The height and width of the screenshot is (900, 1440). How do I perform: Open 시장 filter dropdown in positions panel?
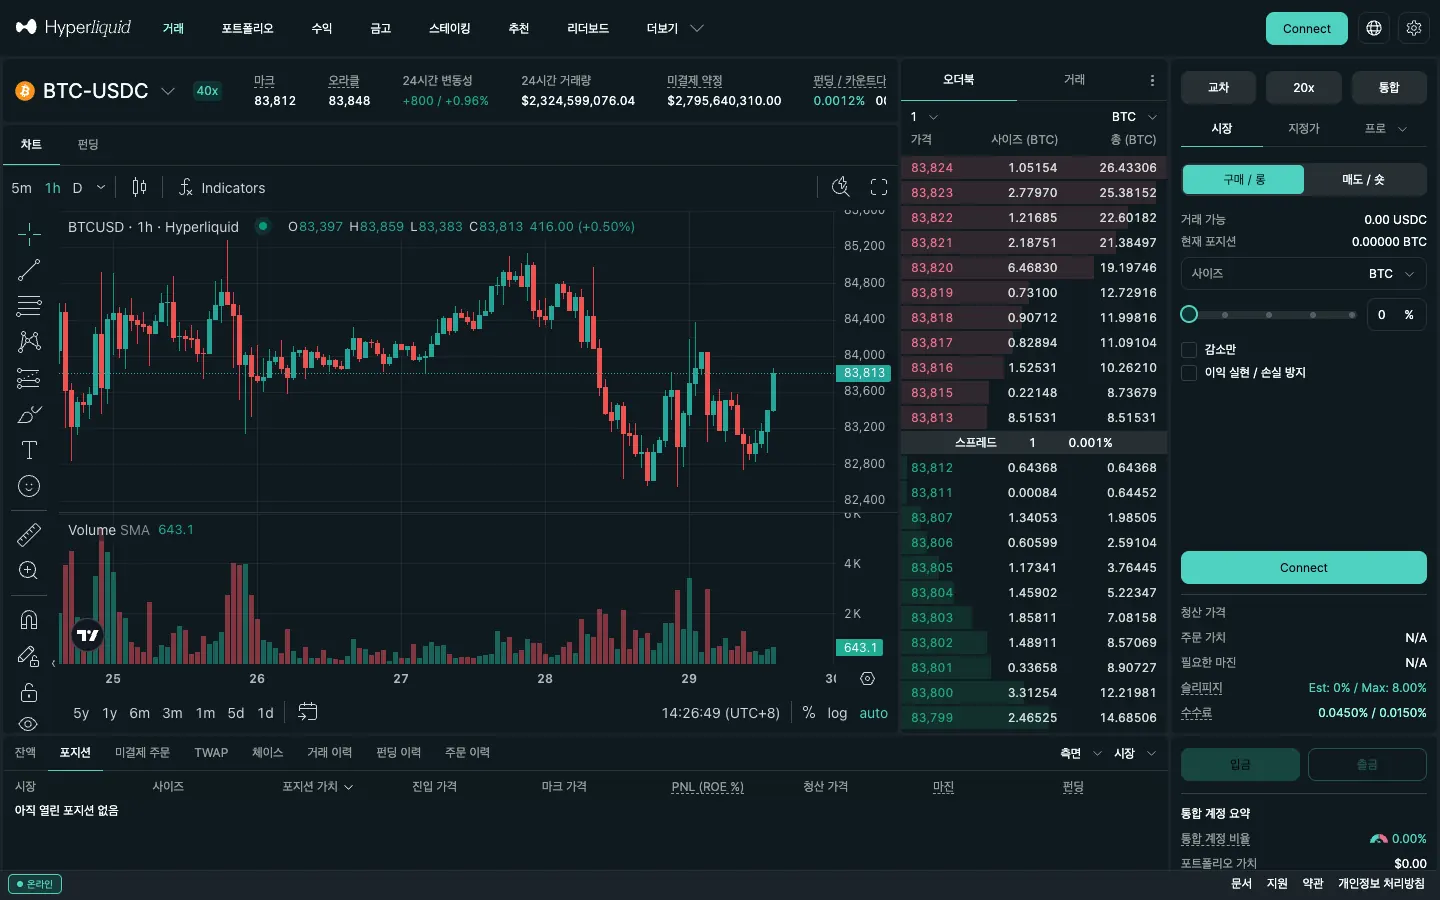(1135, 753)
